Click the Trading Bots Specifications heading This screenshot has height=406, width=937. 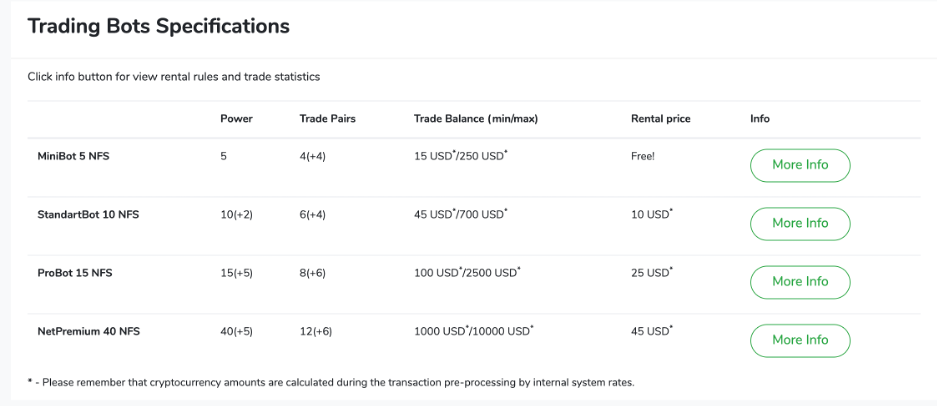(x=158, y=26)
